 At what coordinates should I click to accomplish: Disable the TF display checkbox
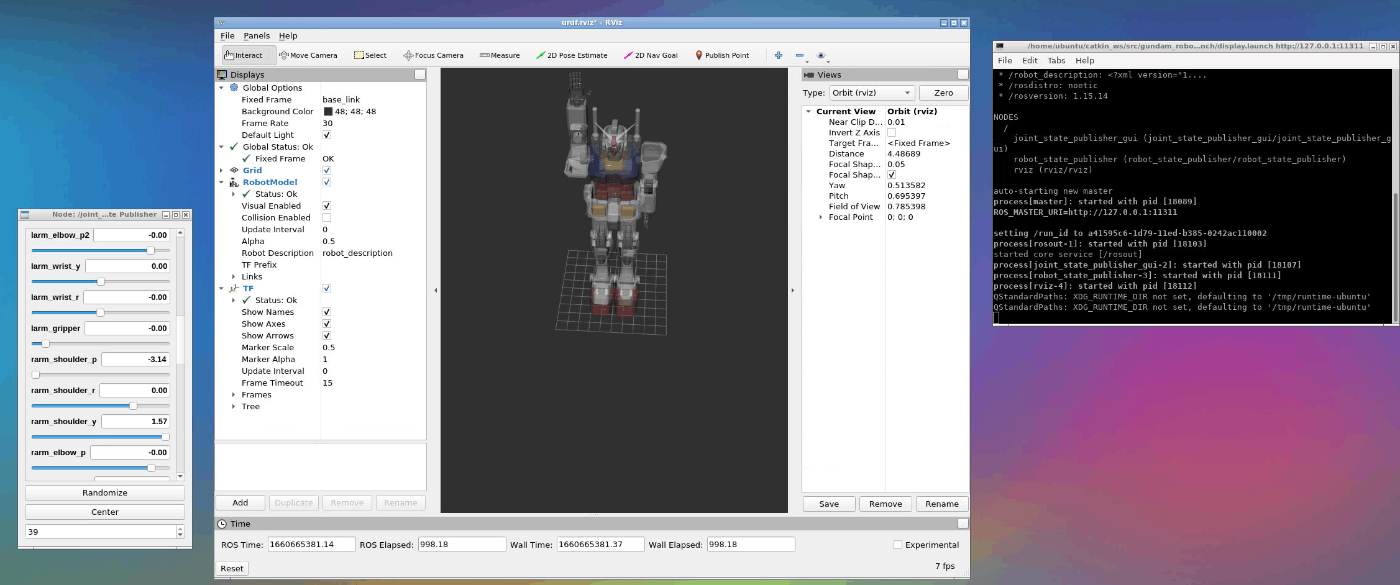(327, 288)
